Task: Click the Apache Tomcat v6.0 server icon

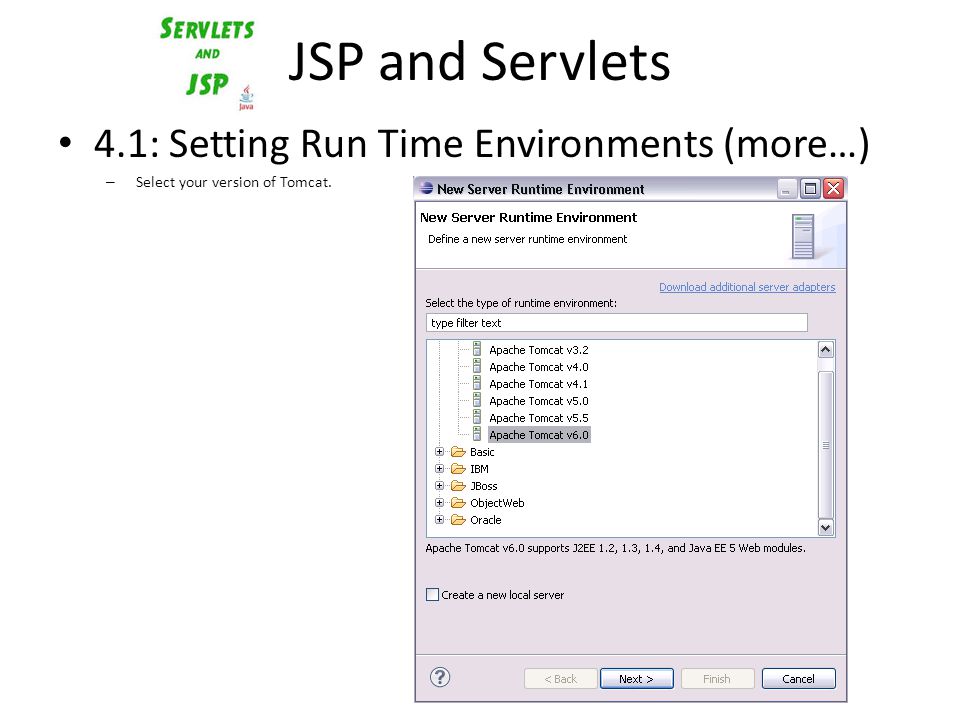Action: point(476,434)
